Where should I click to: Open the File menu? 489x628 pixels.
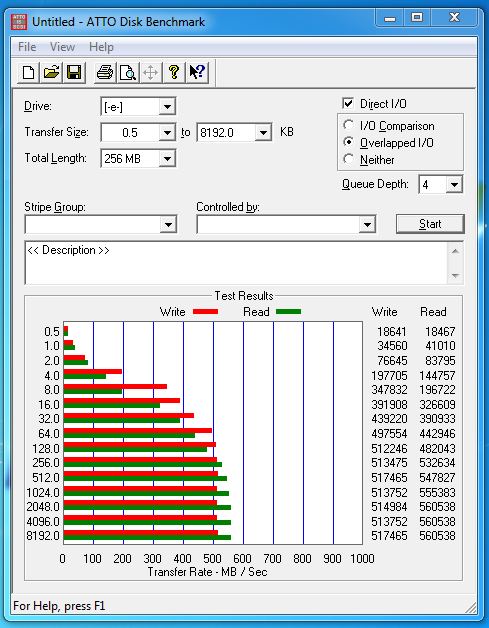pos(27,47)
